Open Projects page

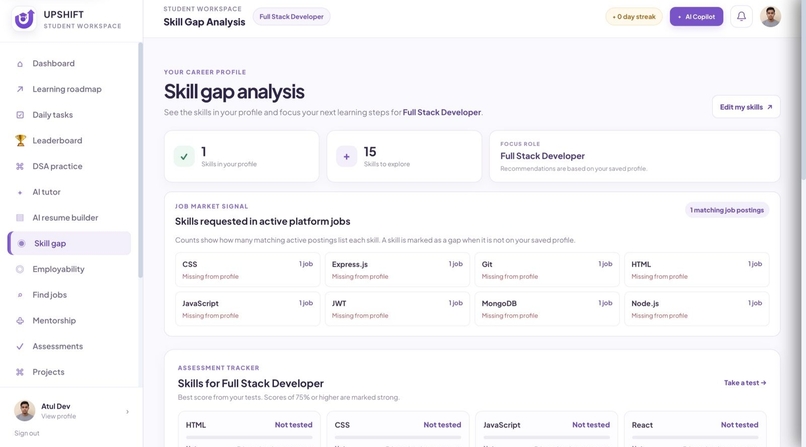point(69,372)
